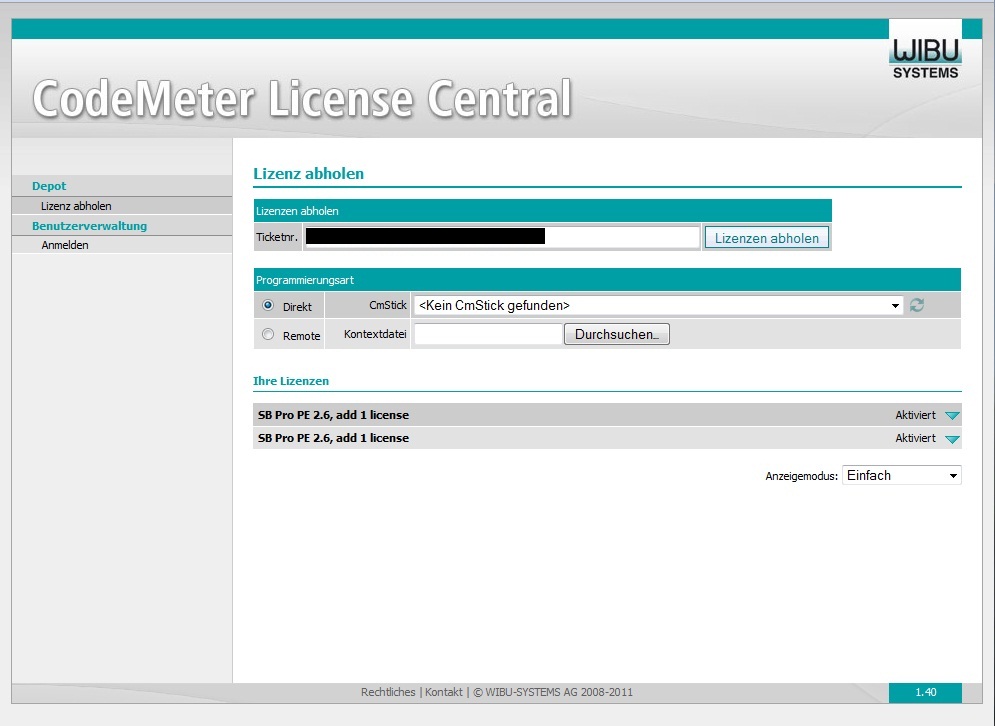Refresh the CmStick list
995x726 pixels.
click(916, 305)
